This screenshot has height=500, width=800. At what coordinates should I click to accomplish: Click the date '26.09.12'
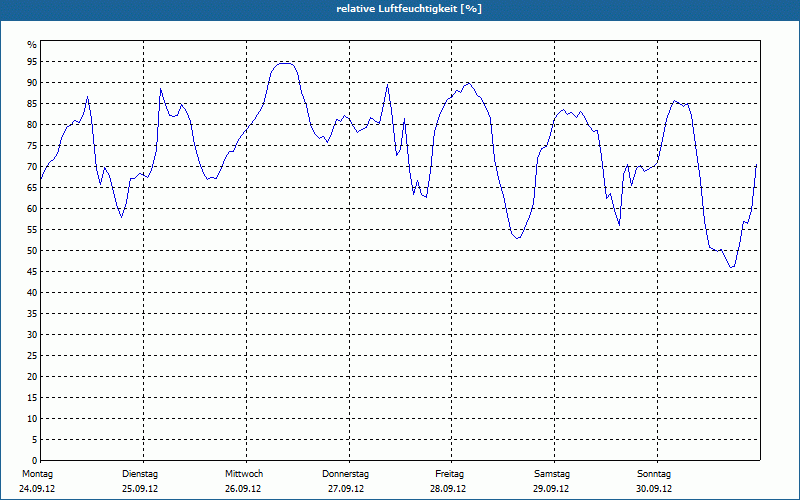(x=243, y=489)
